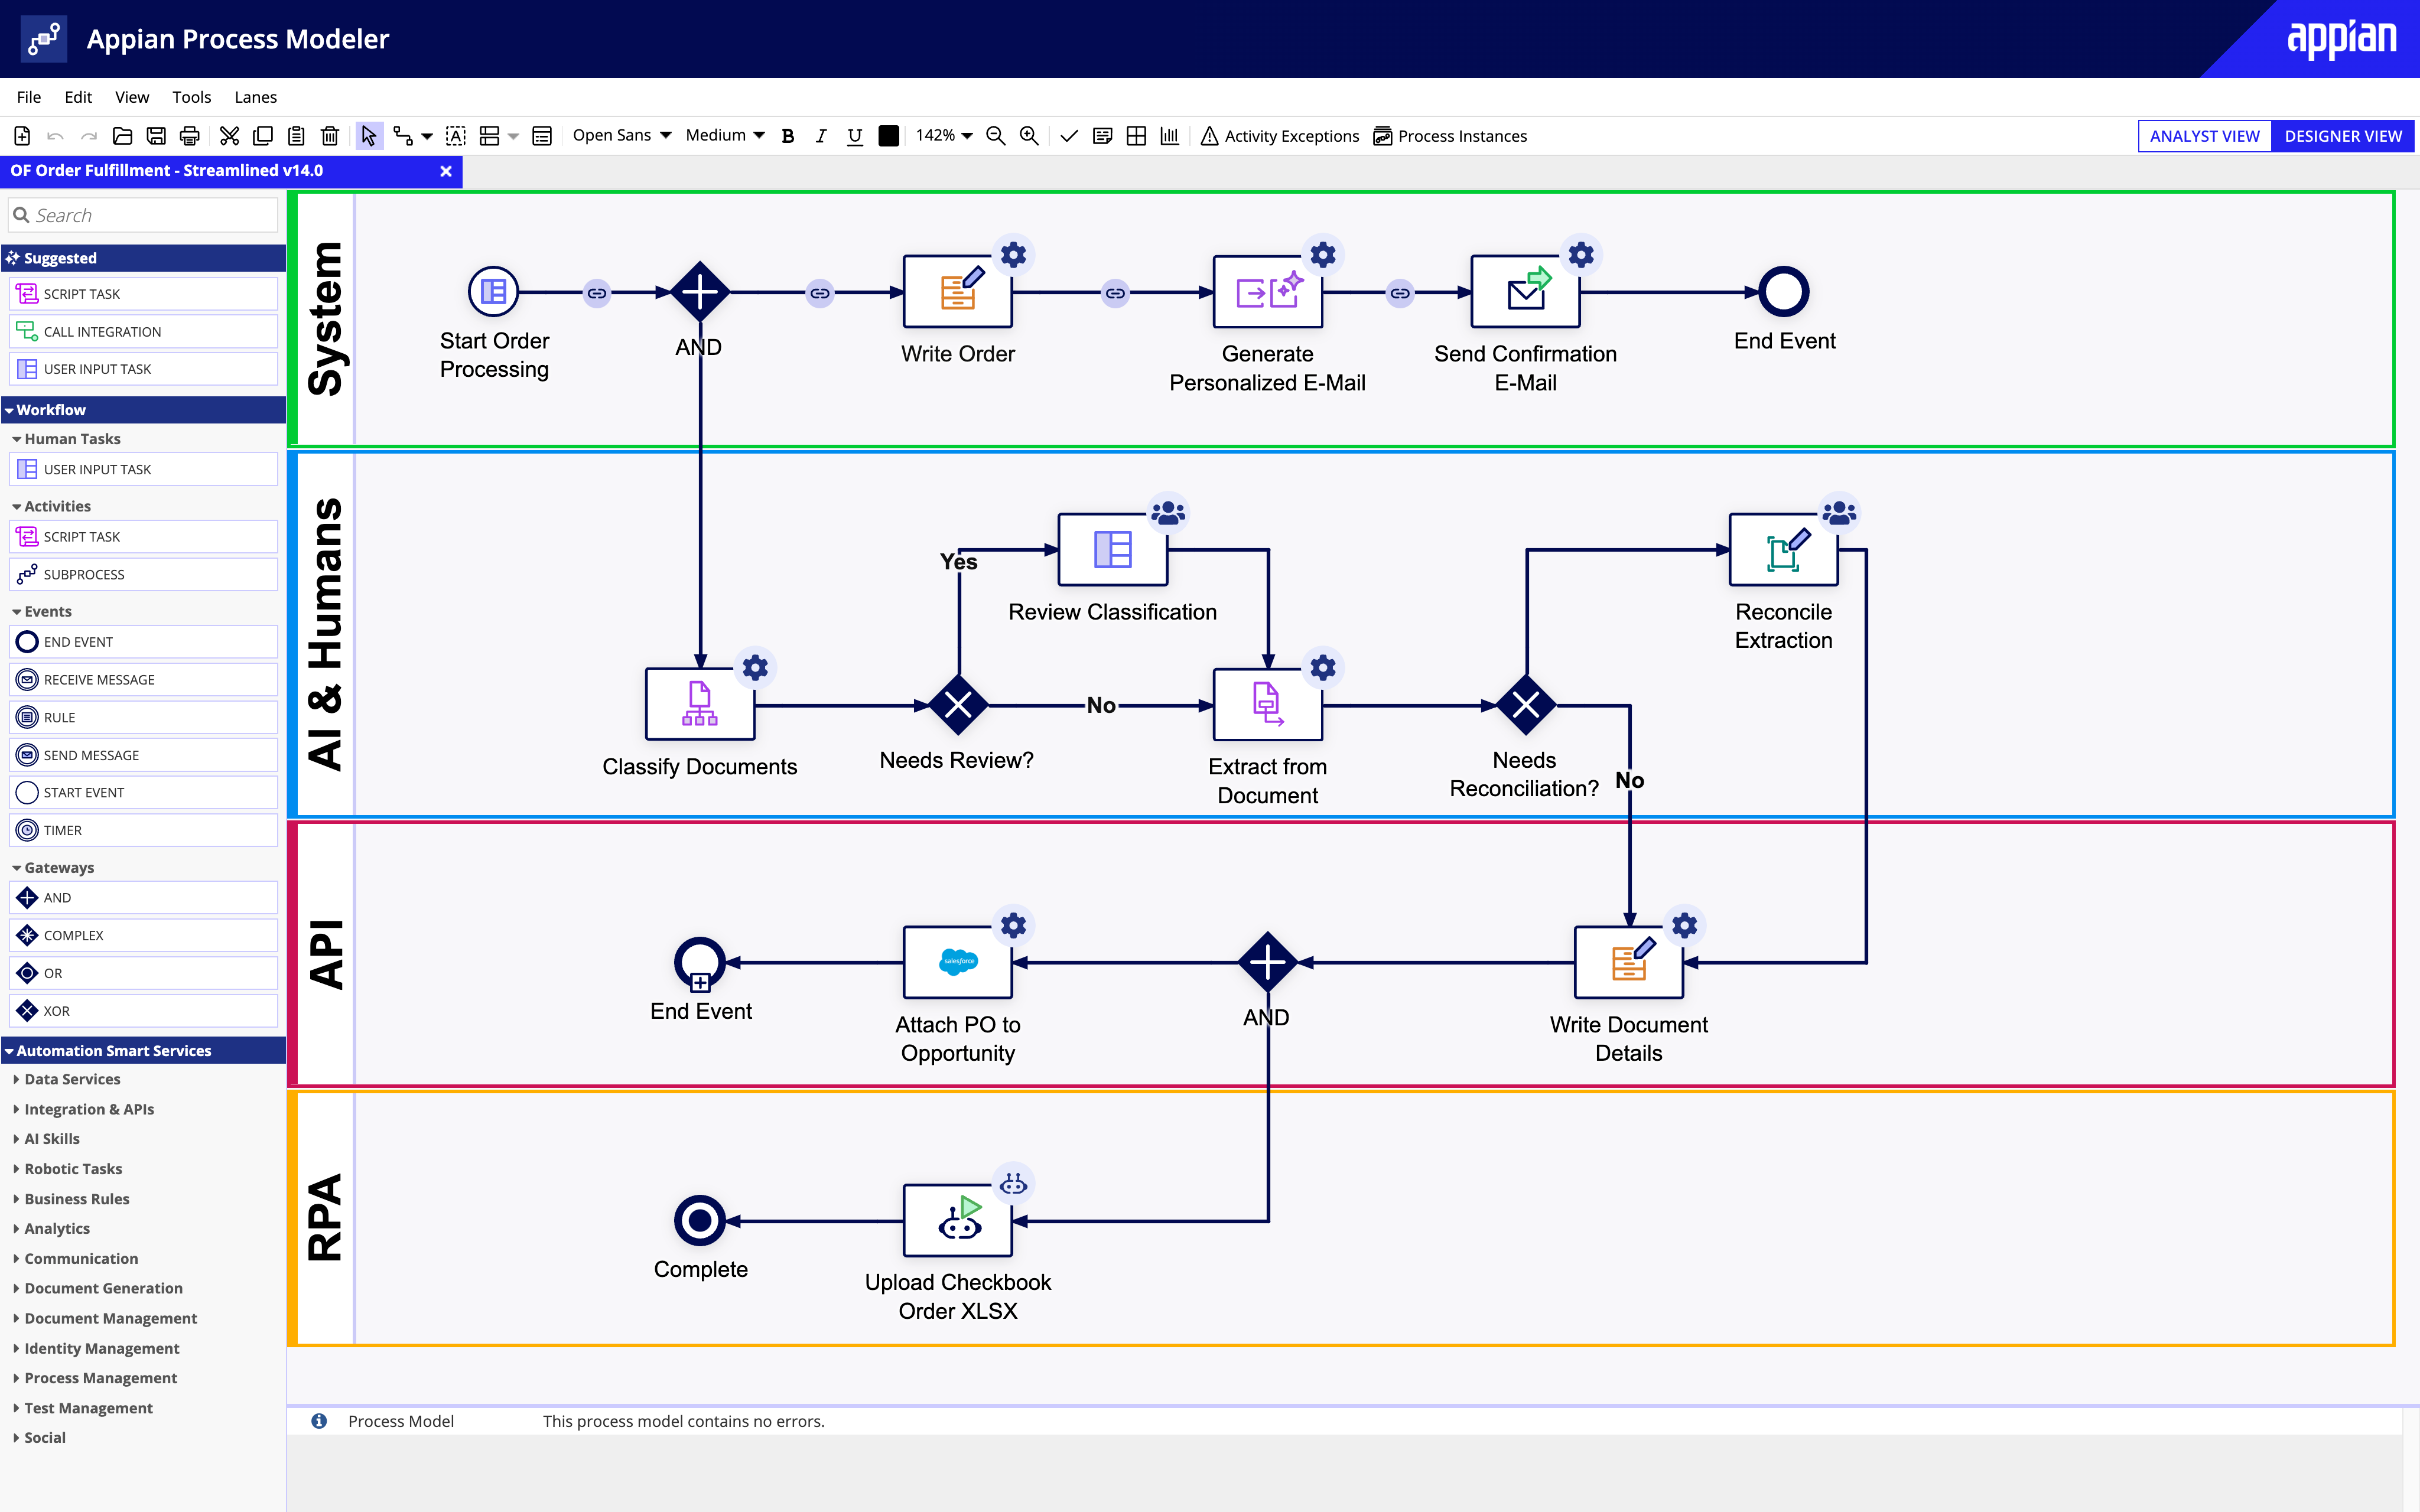The height and width of the screenshot is (1512, 2420).
Task: Open the connector tool dropdown arrow
Action: click(x=427, y=136)
